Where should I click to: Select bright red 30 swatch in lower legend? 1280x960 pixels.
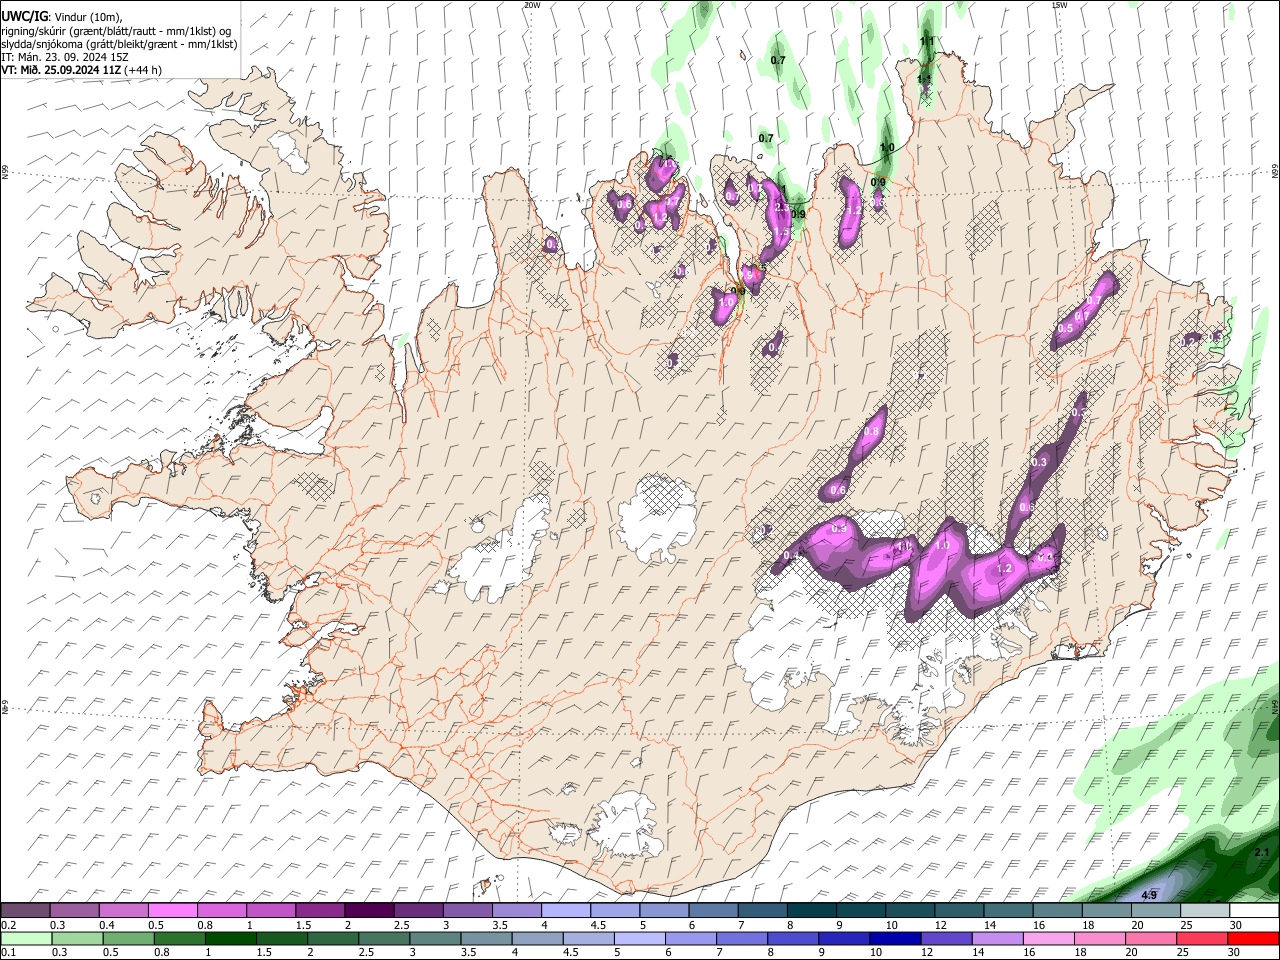point(1254,938)
